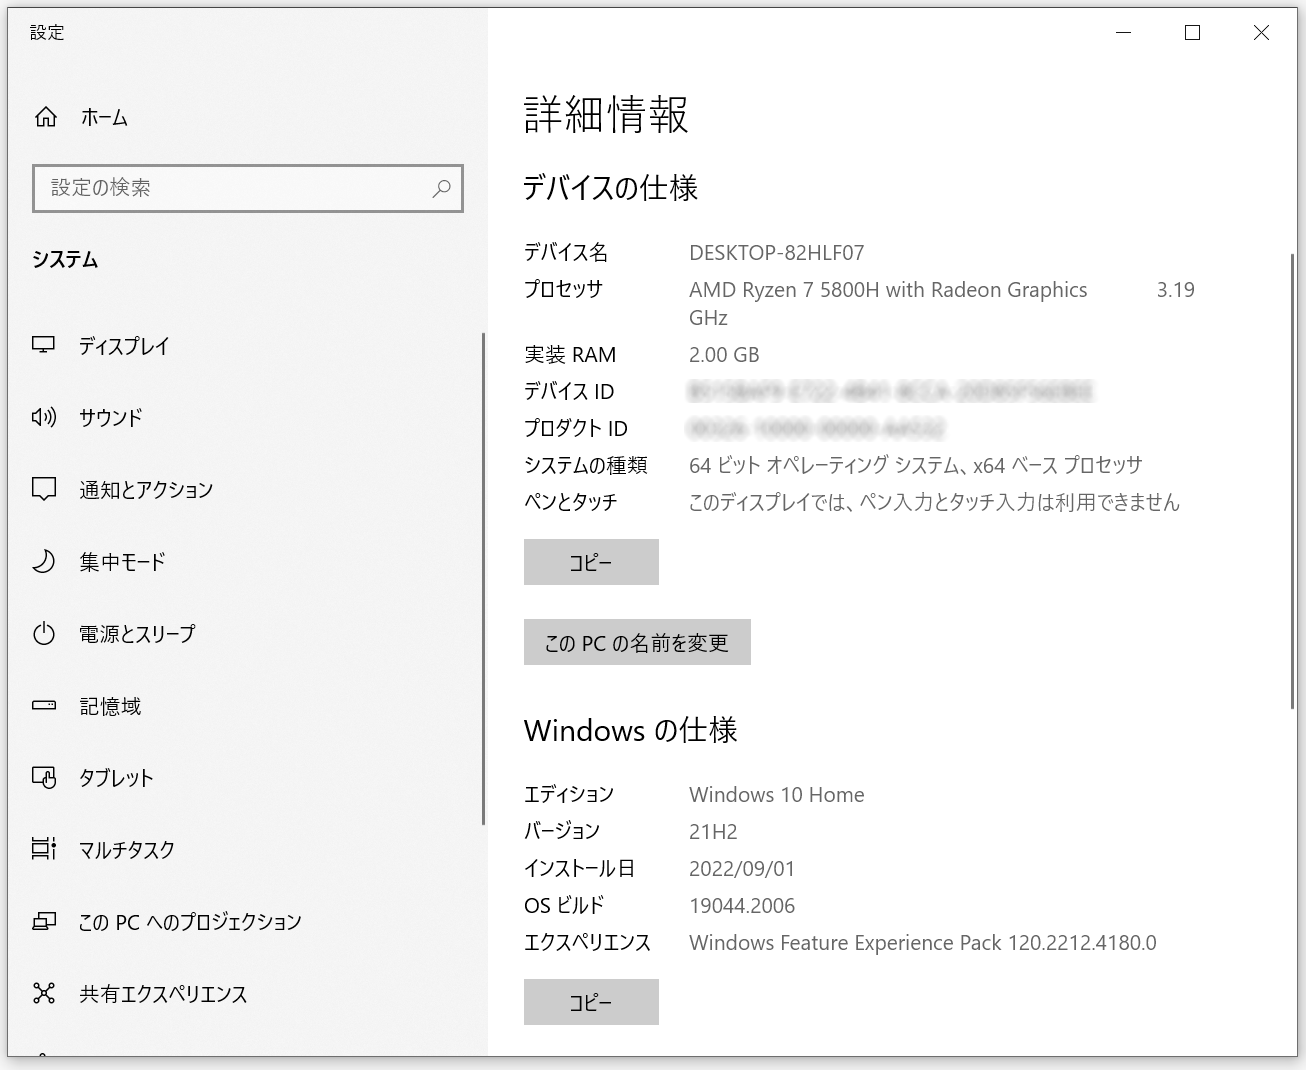
Task: Click Windows Feature Experience Pack value
Action: pyautogui.click(x=922, y=943)
